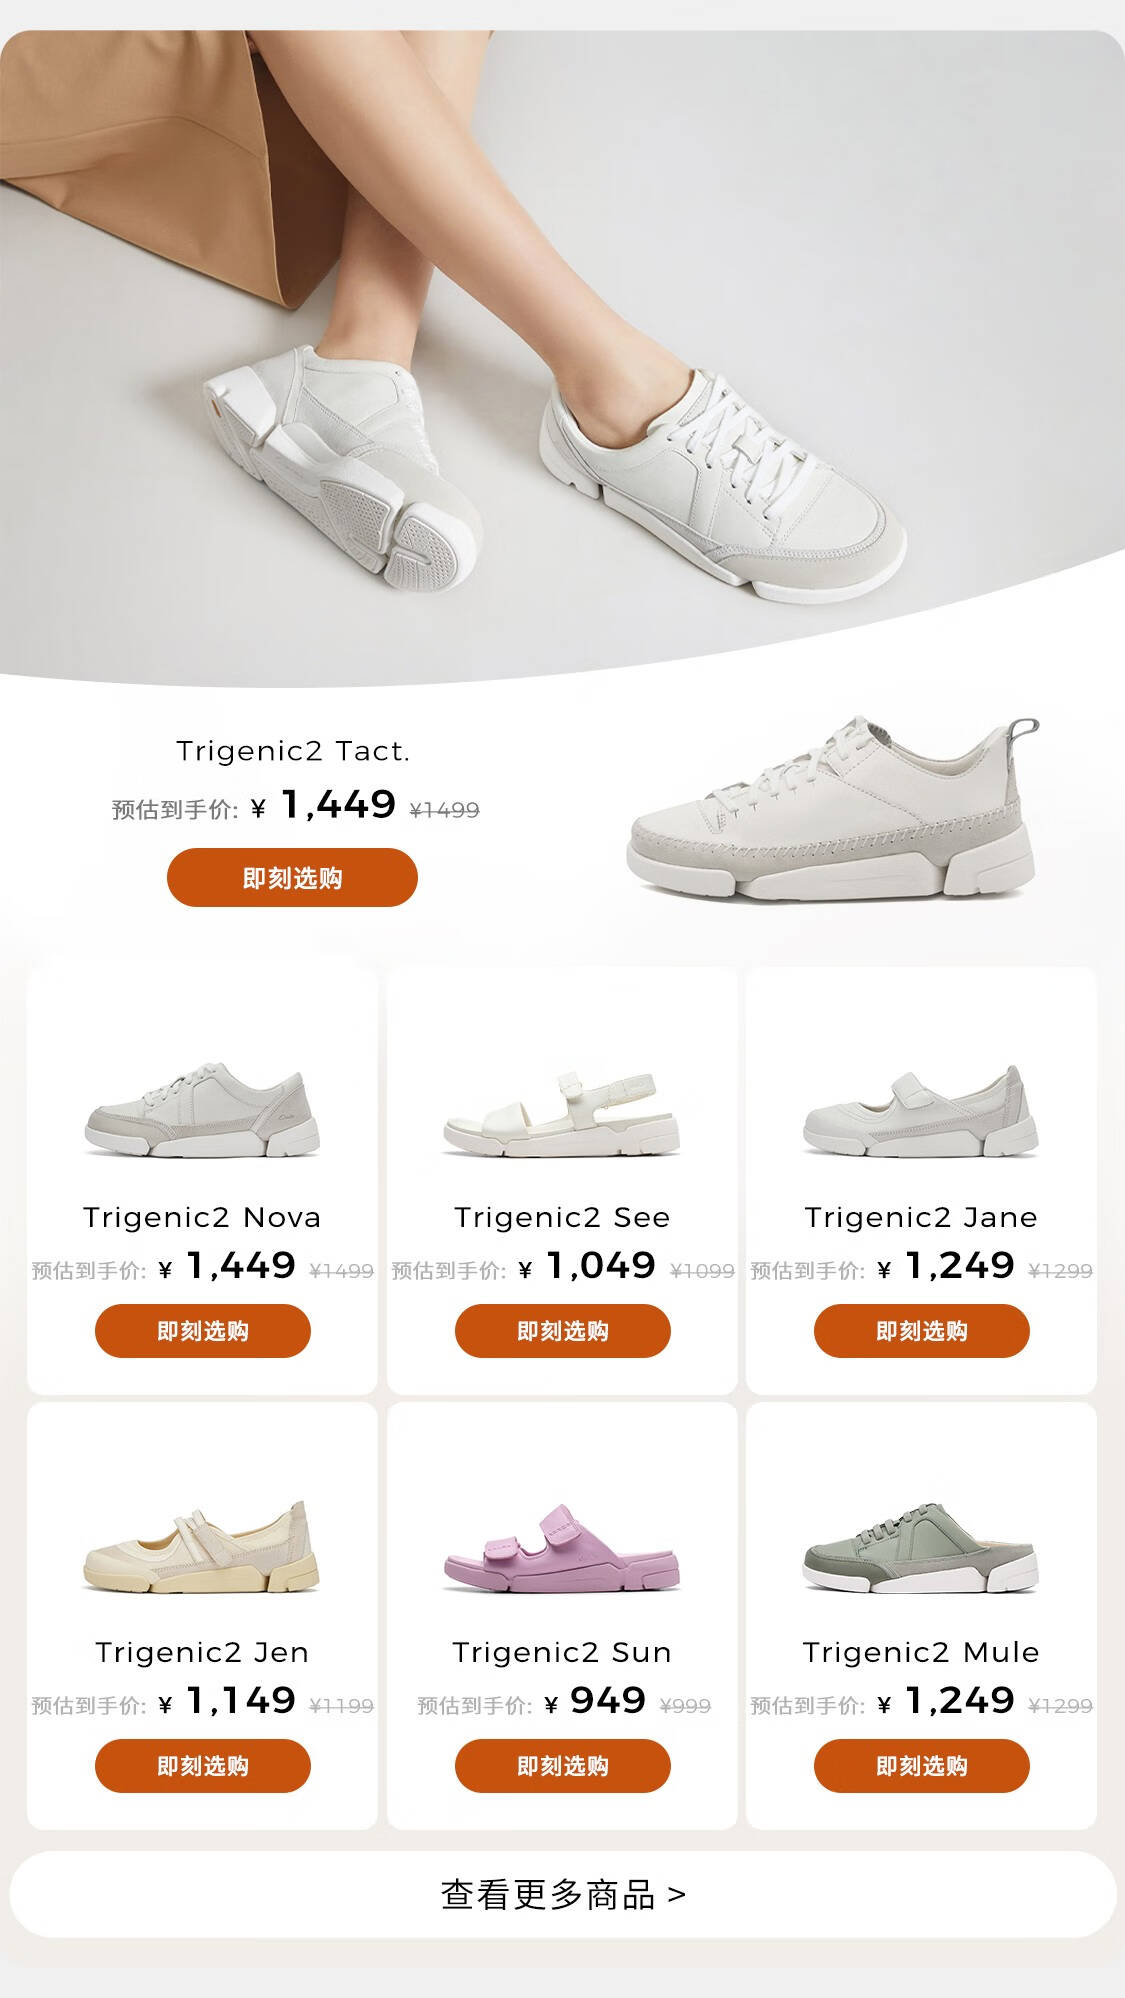Tap 即刻选购 under Trigenic2 Sun
This screenshot has width=1125, height=1998.
pyautogui.click(x=563, y=1766)
